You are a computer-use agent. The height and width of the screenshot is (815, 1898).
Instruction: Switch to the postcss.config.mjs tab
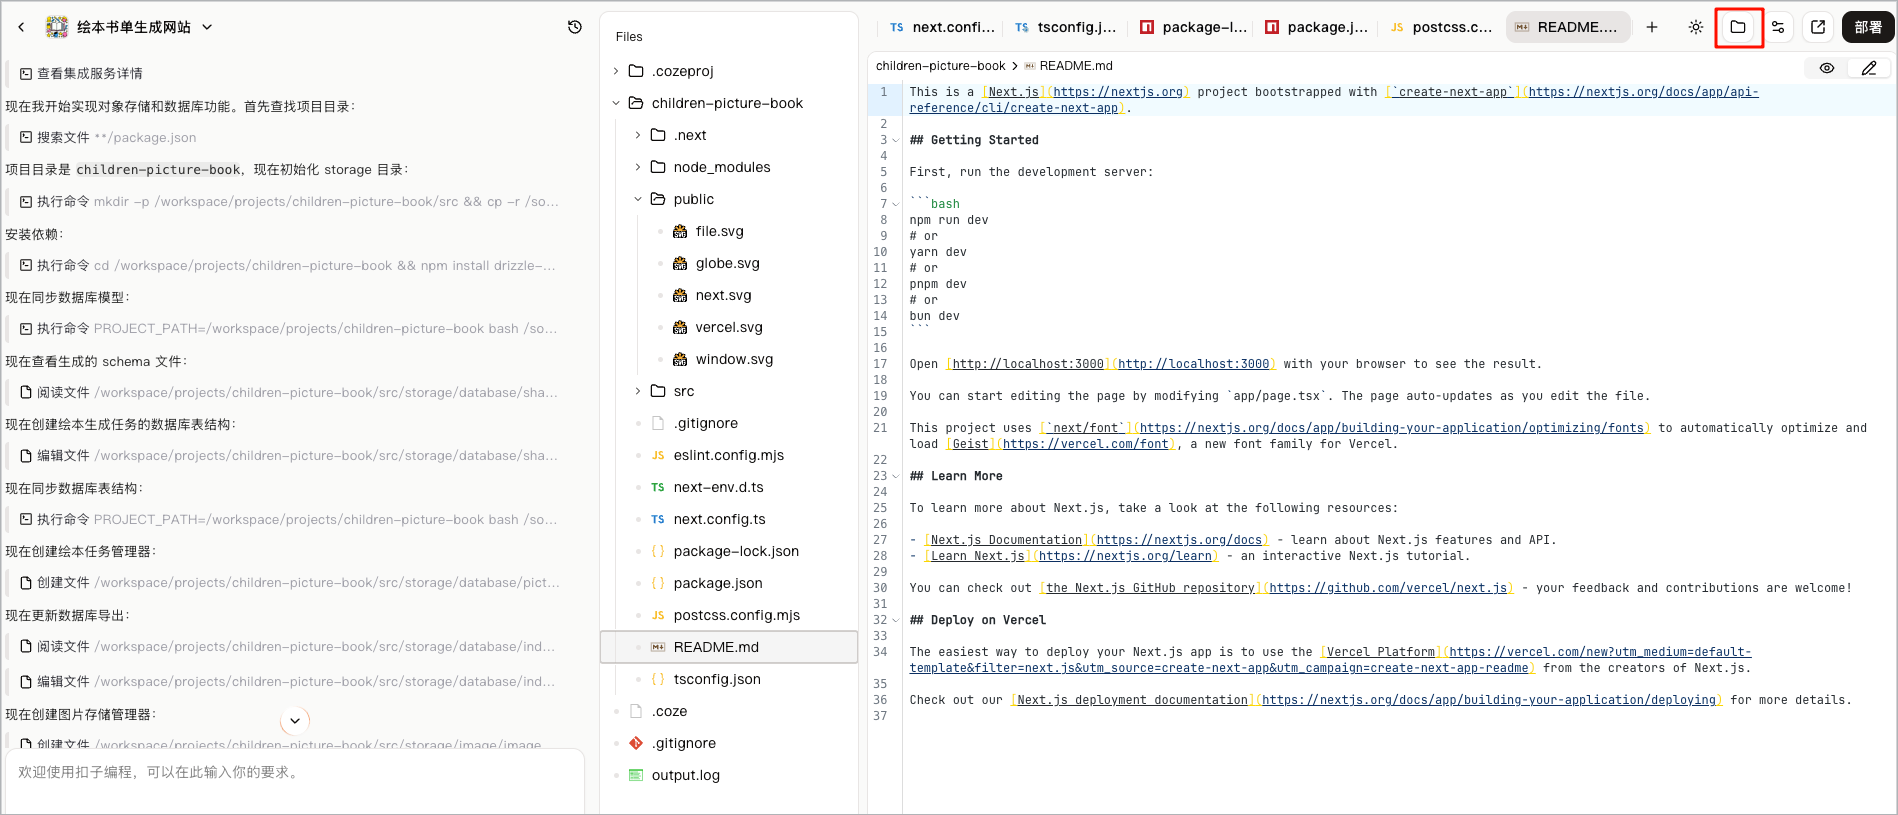point(1442,27)
